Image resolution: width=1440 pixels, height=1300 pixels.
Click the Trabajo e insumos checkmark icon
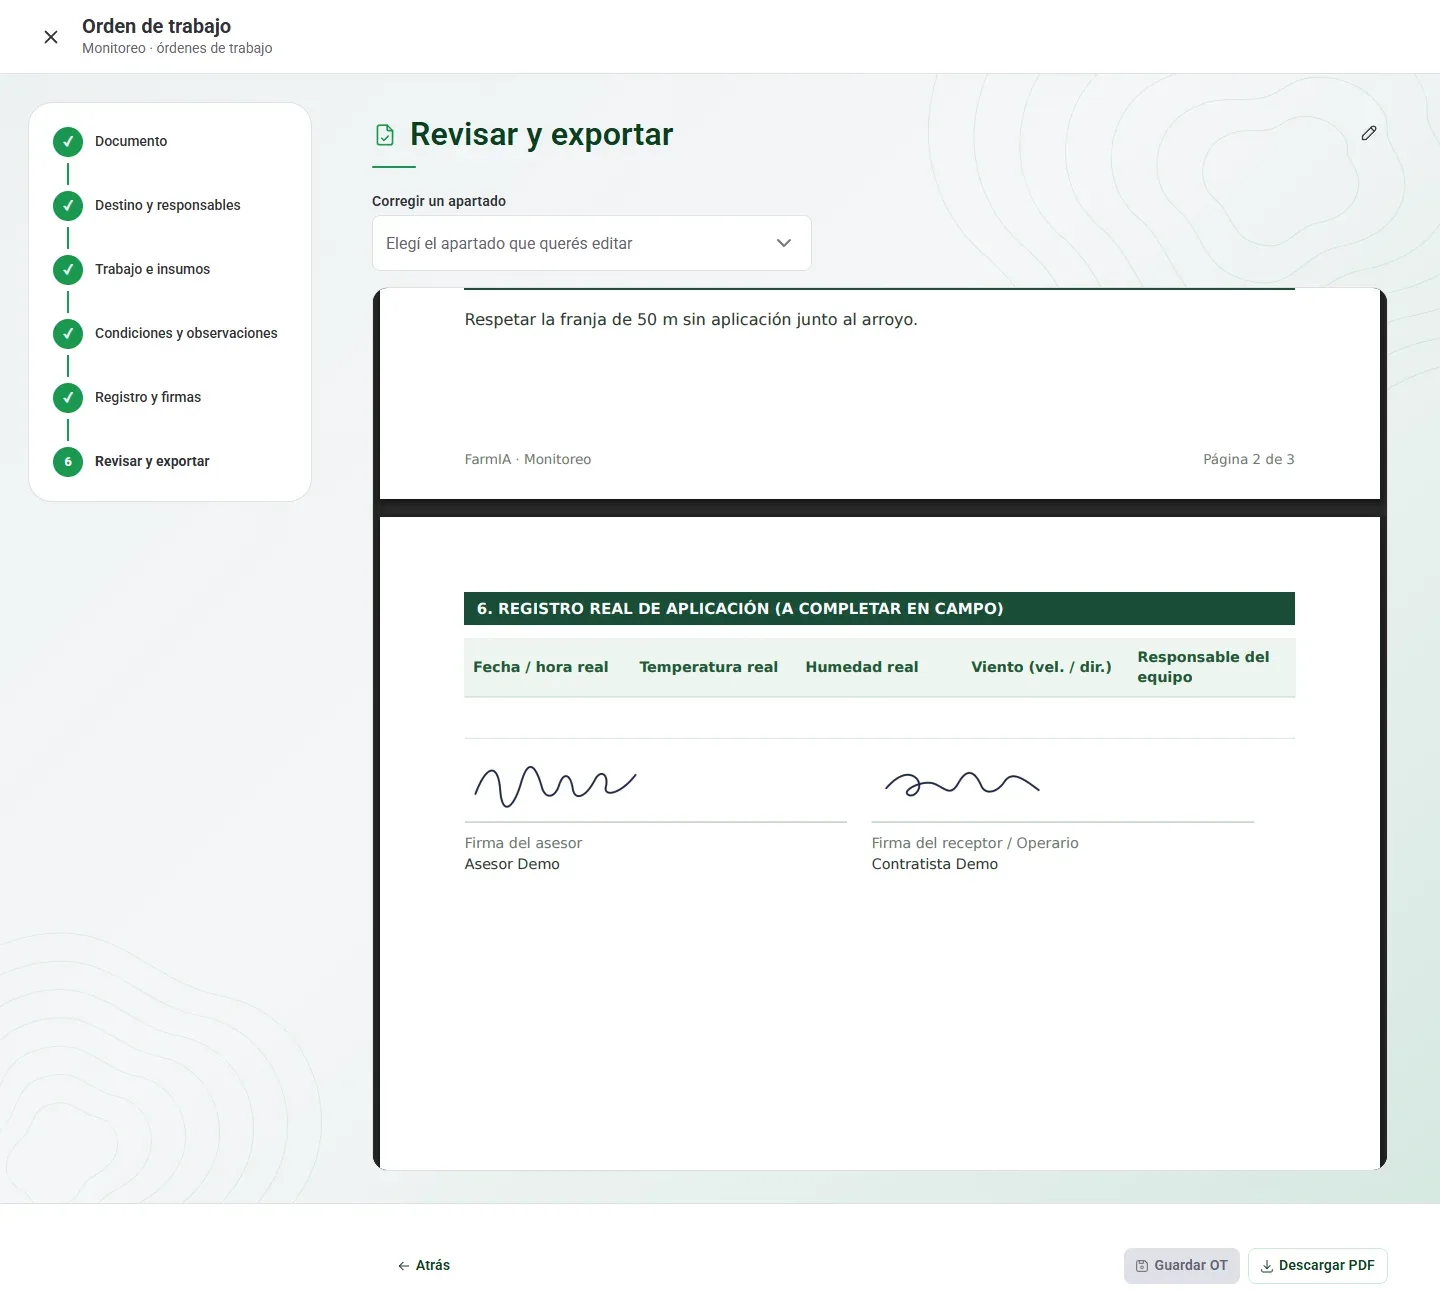(x=68, y=269)
